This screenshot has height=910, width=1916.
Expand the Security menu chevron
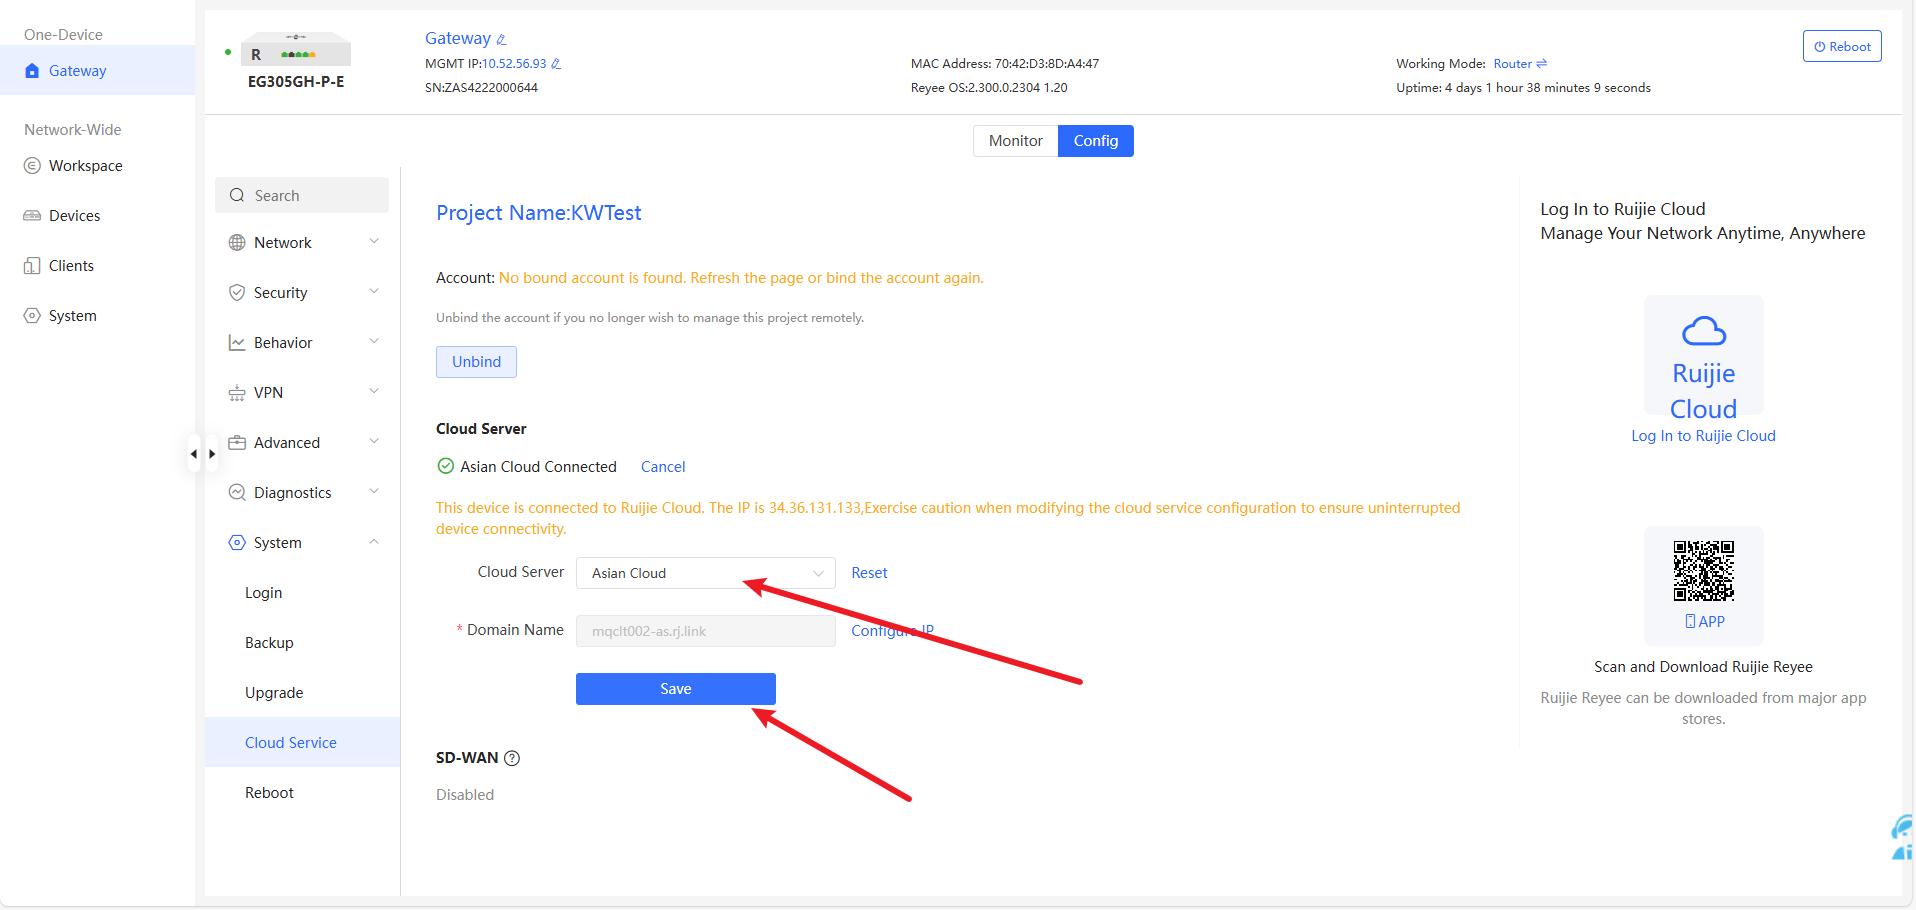pos(374,291)
